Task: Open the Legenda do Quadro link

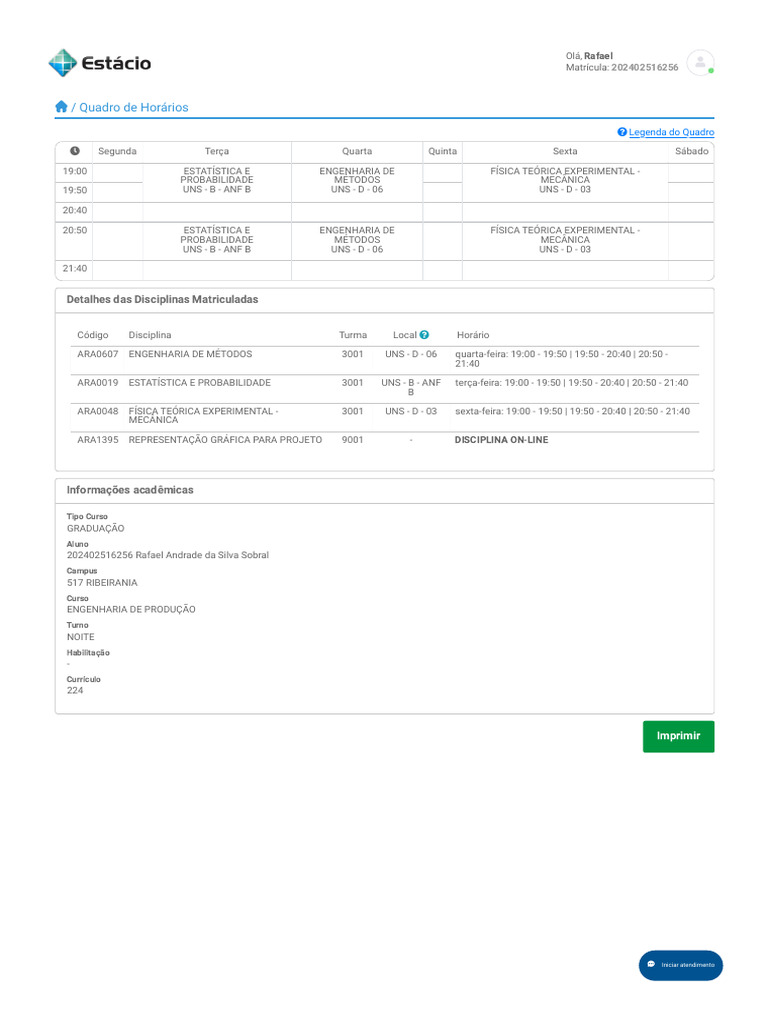Action: (x=671, y=132)
